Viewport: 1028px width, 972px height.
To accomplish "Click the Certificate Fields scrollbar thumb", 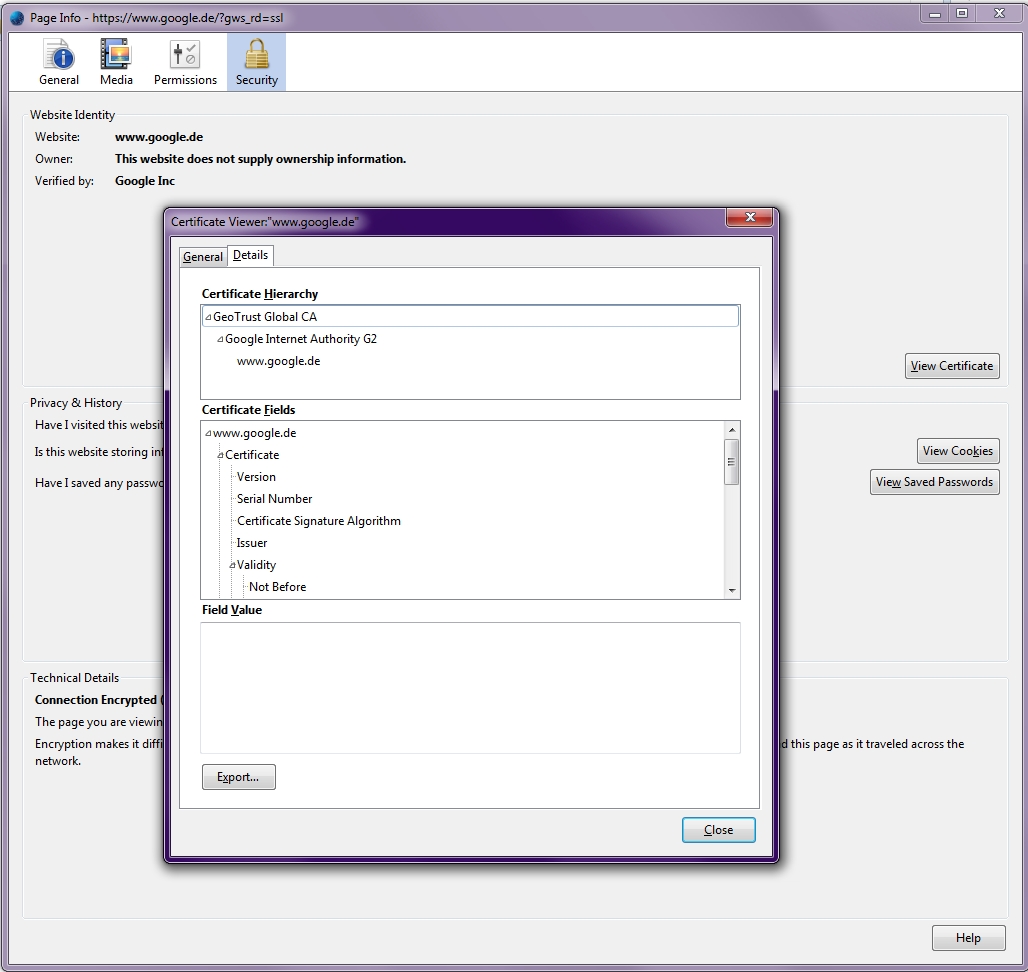I will pos(732,462).
